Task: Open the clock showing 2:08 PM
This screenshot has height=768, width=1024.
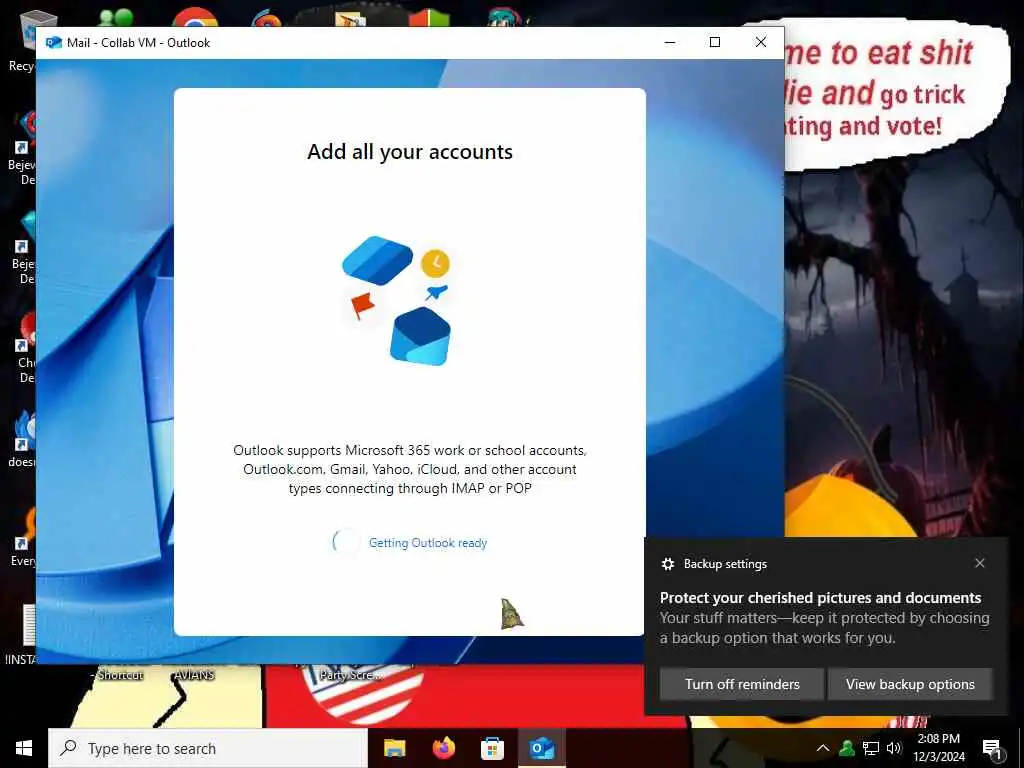Action: point(938,748)
